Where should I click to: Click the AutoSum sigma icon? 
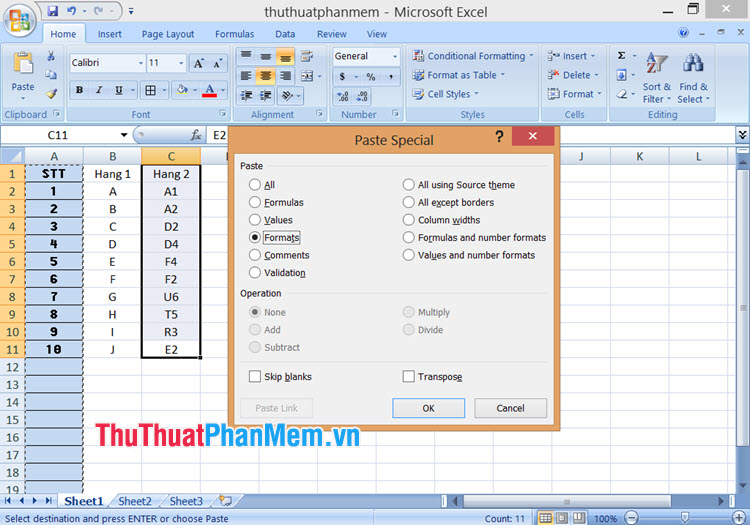pyautogui.click(x=621, y=56)
